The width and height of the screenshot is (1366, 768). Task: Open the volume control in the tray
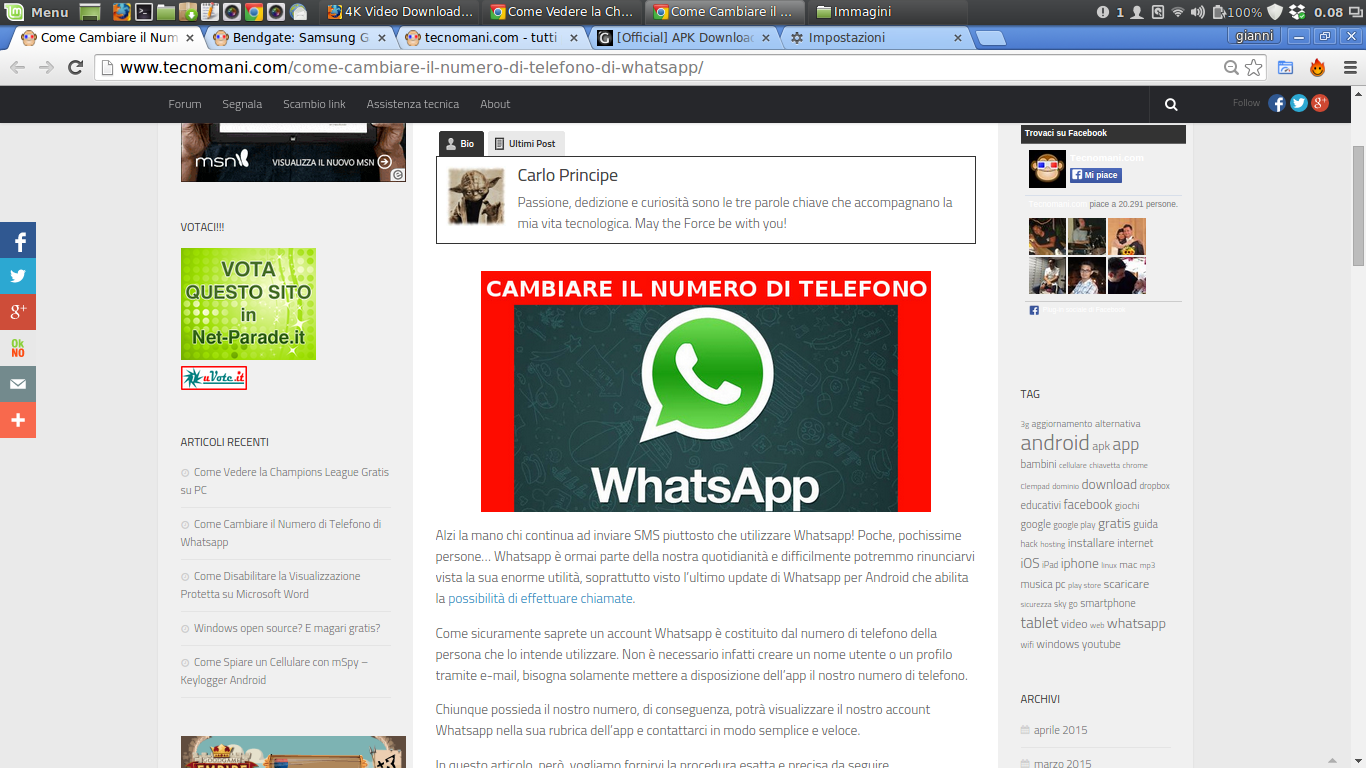click(1198, 12)
